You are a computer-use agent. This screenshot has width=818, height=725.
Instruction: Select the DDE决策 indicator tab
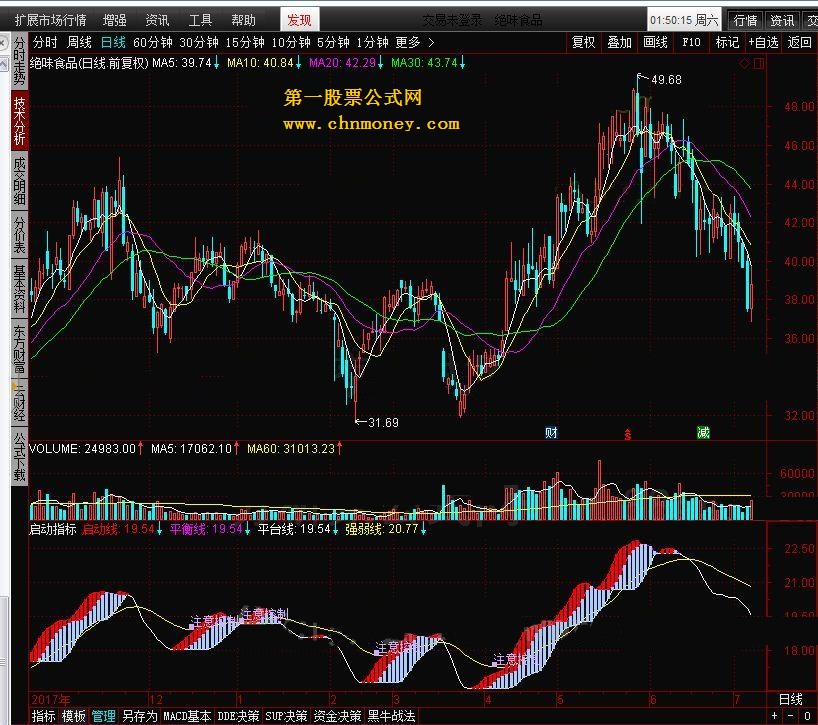click(x=238, y=716)
